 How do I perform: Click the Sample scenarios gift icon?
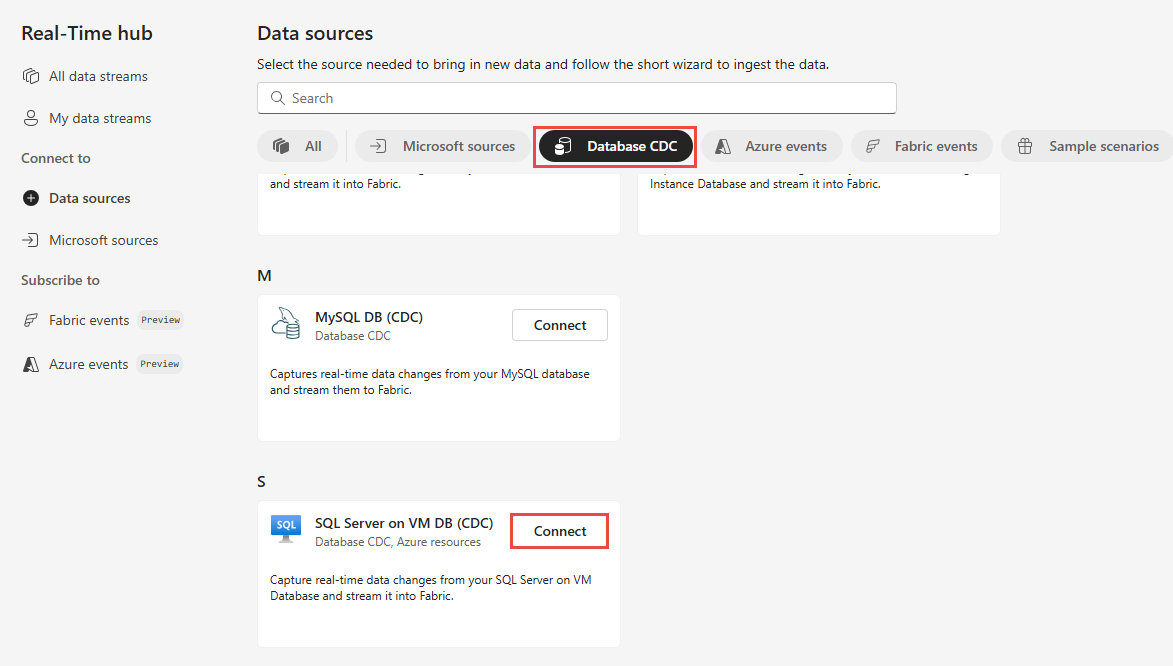pyautogui.click(x=1025, y=147)
